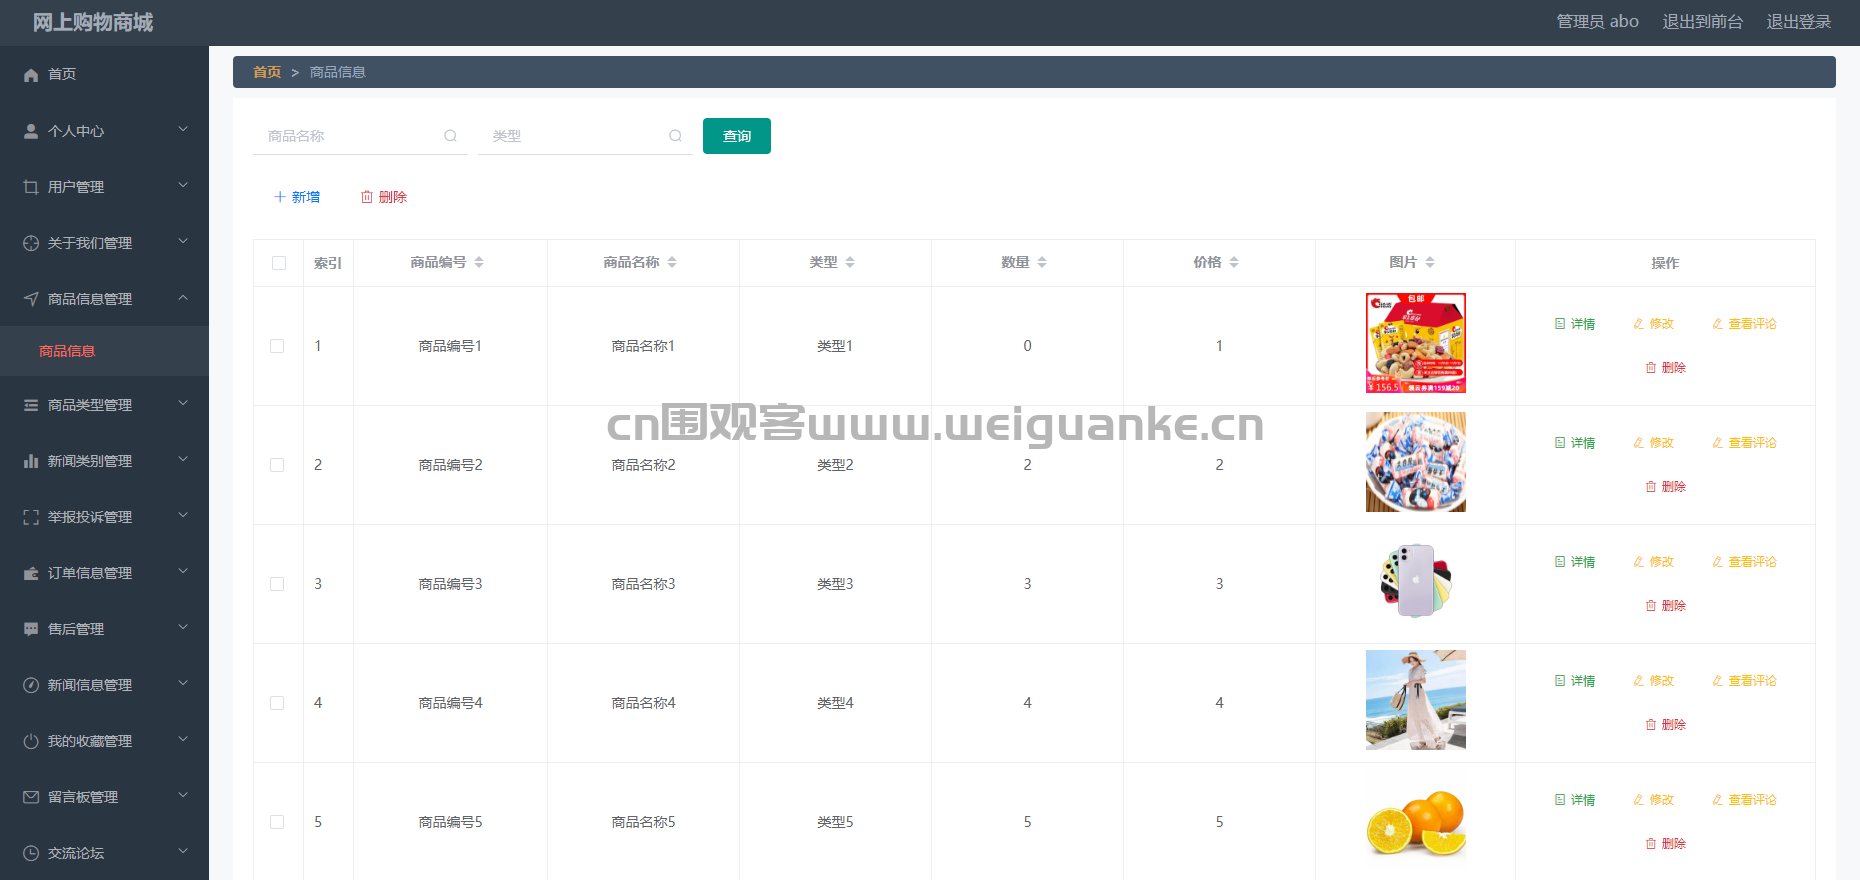Click search icon in 商品名称 field
The height and width of the screenshot is (880, 1860).
click(450, 136)
